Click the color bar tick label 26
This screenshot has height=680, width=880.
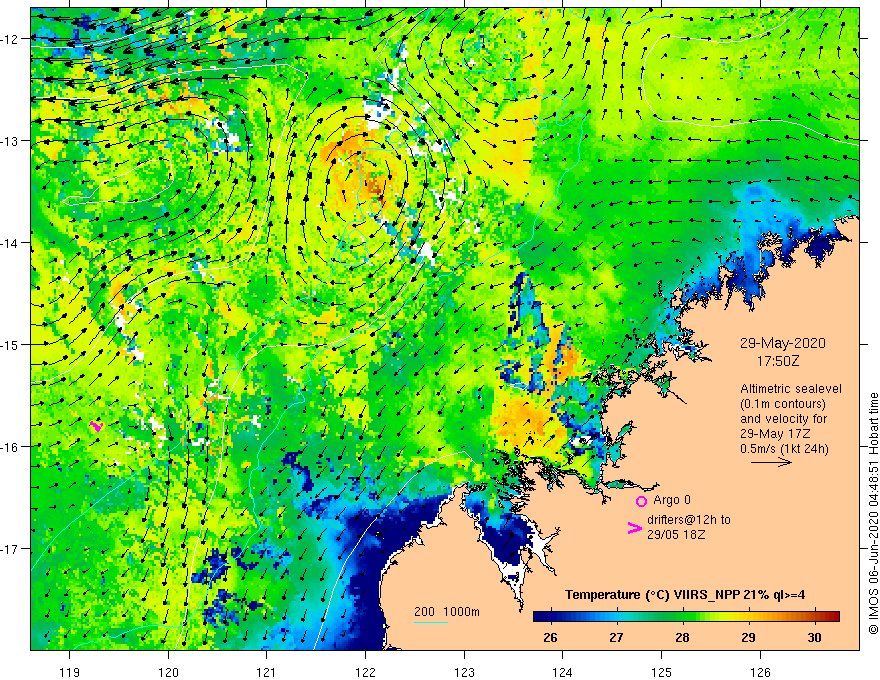(x=550, y=637)
